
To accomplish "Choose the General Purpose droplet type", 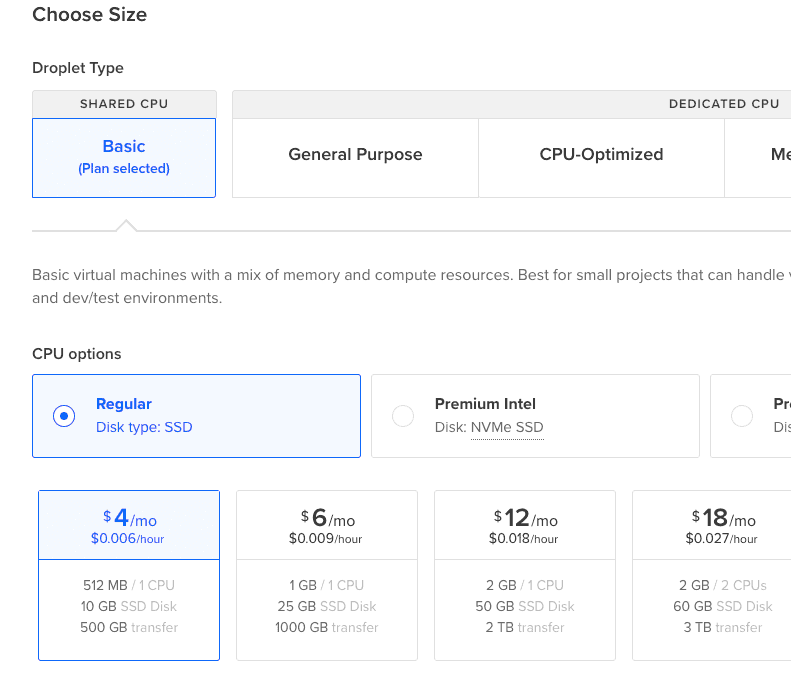I will [x=355, y=158].
